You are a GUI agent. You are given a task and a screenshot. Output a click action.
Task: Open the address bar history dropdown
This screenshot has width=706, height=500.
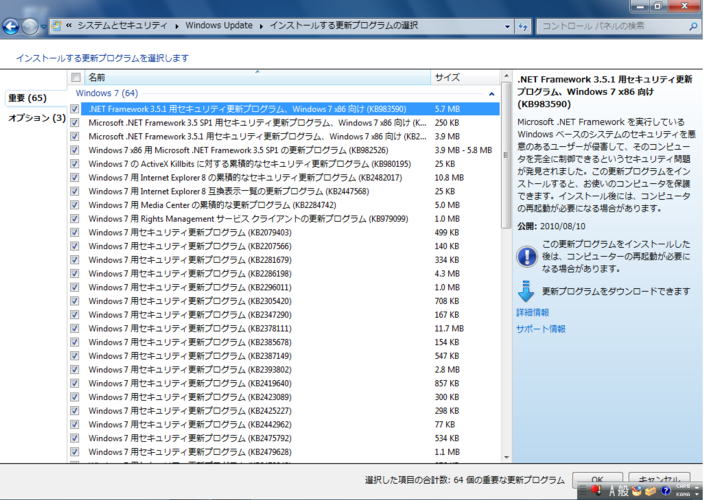click(507, 27)
